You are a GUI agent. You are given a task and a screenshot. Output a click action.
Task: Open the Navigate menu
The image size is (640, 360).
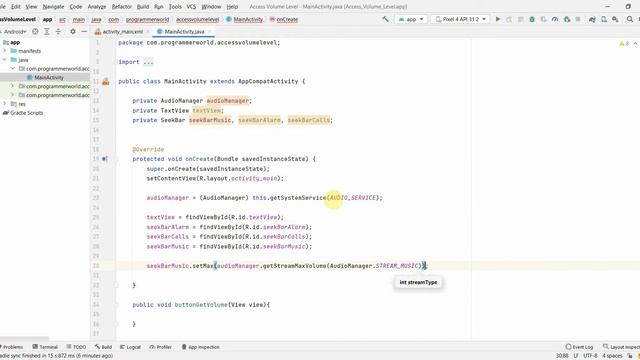(x=53, y=7)
